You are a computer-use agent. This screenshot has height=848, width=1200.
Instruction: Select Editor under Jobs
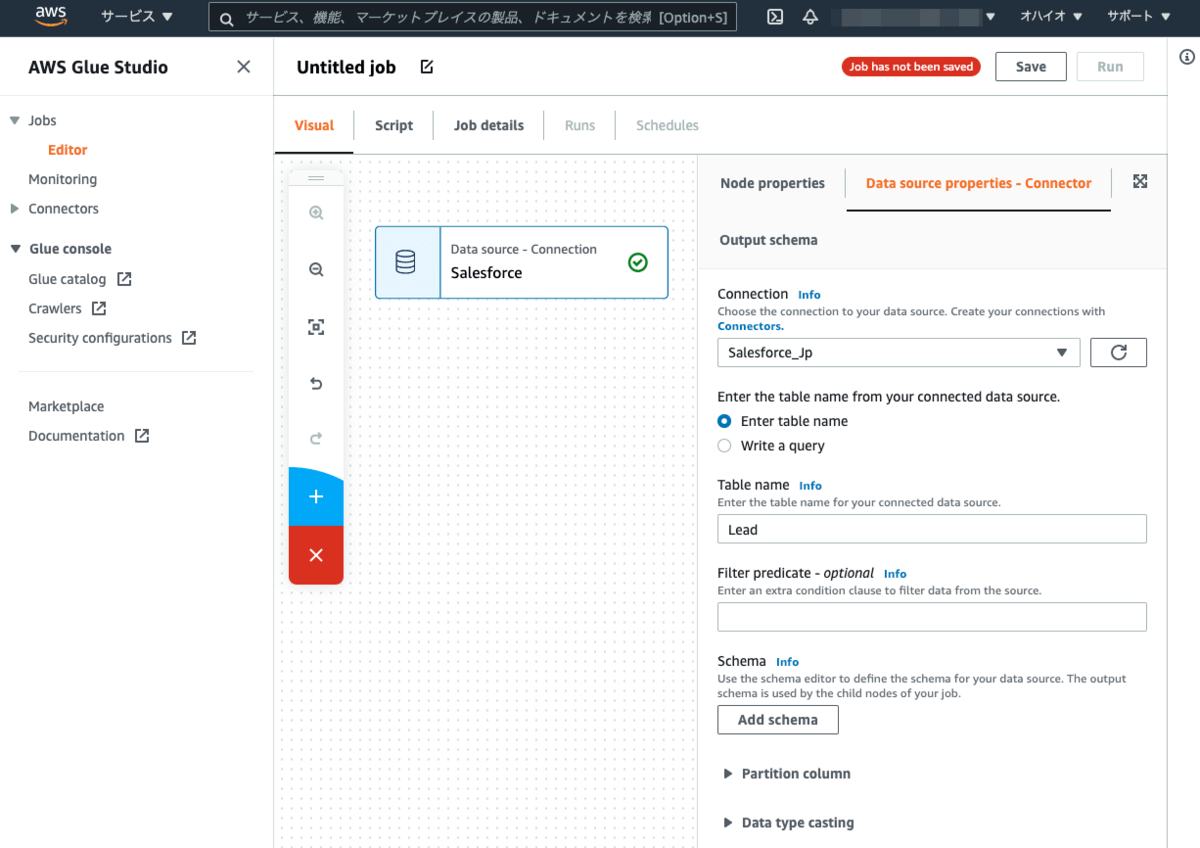68,150
